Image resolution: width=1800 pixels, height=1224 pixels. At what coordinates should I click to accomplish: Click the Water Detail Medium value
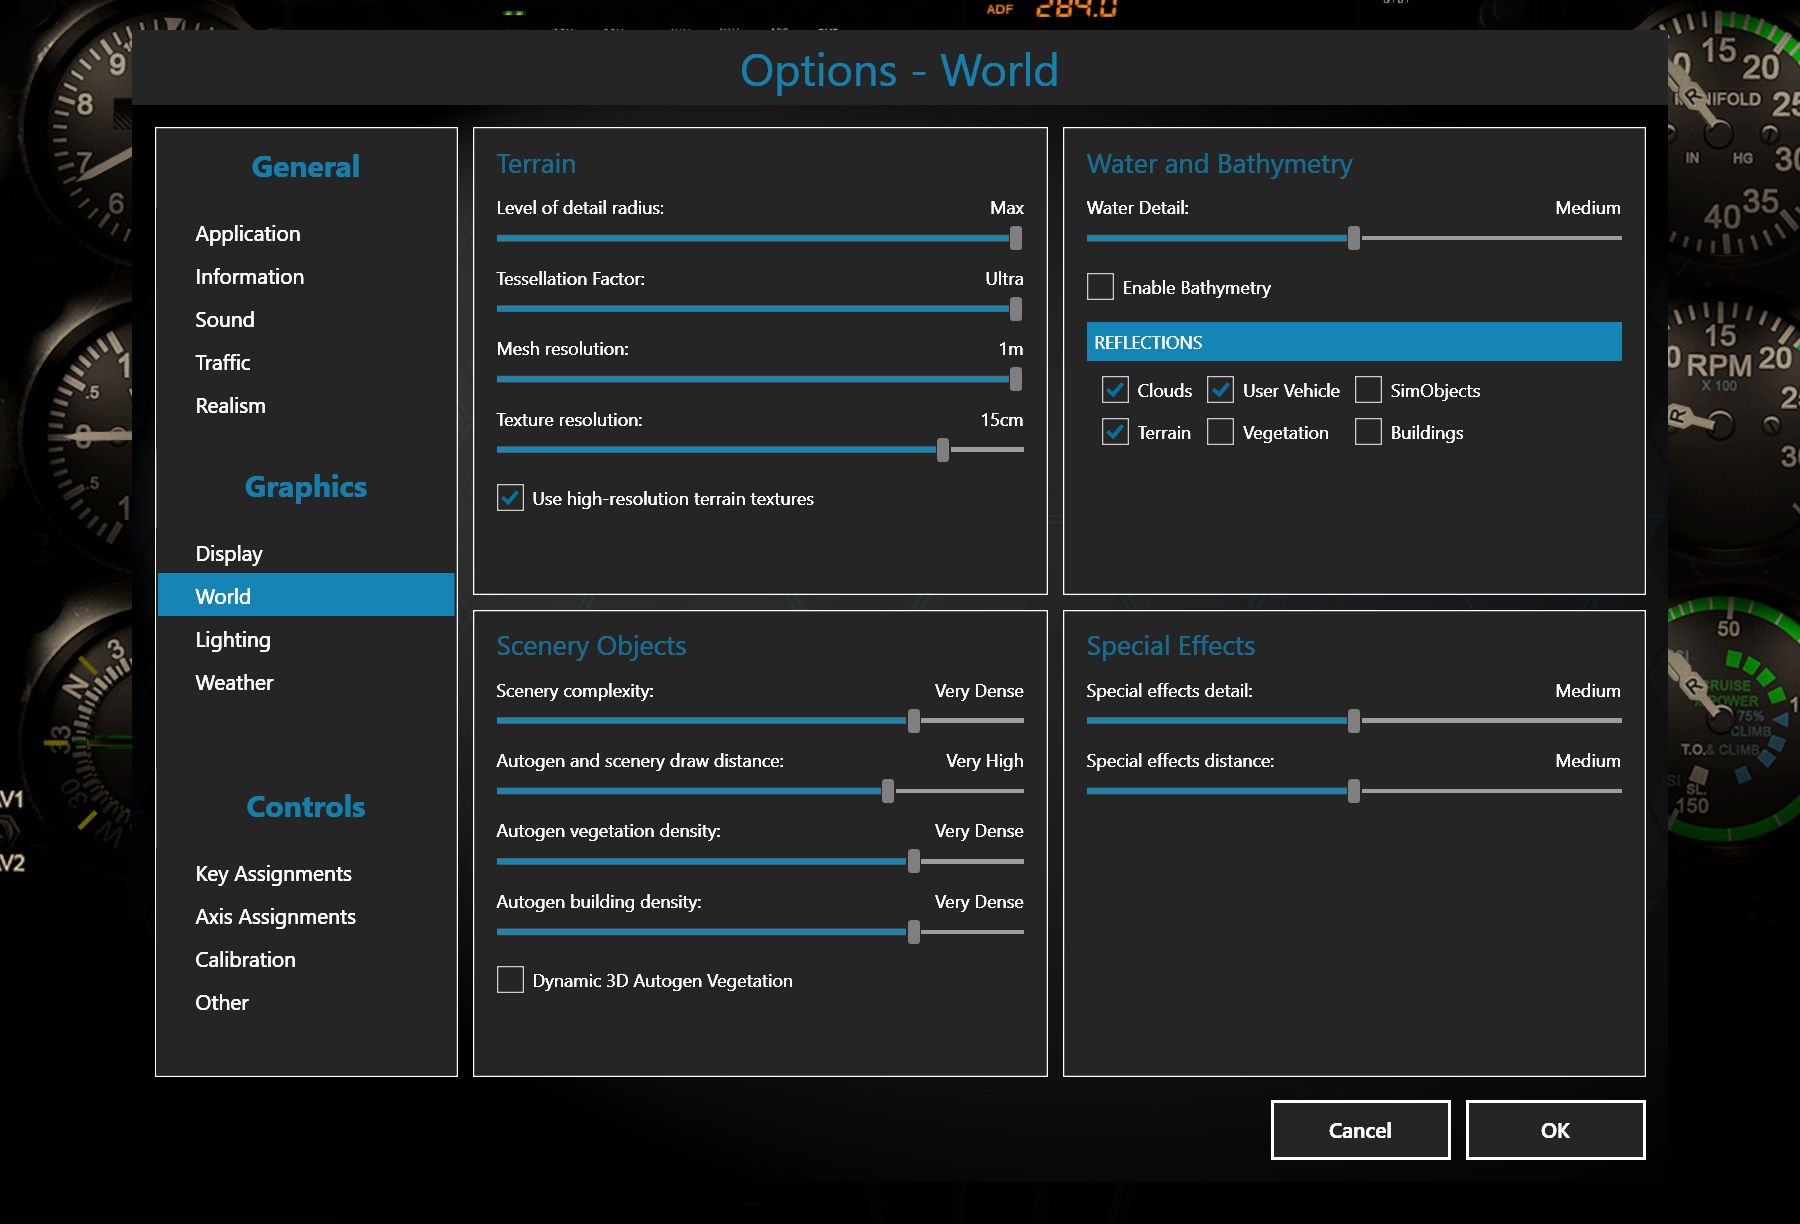coord(1588,208)
